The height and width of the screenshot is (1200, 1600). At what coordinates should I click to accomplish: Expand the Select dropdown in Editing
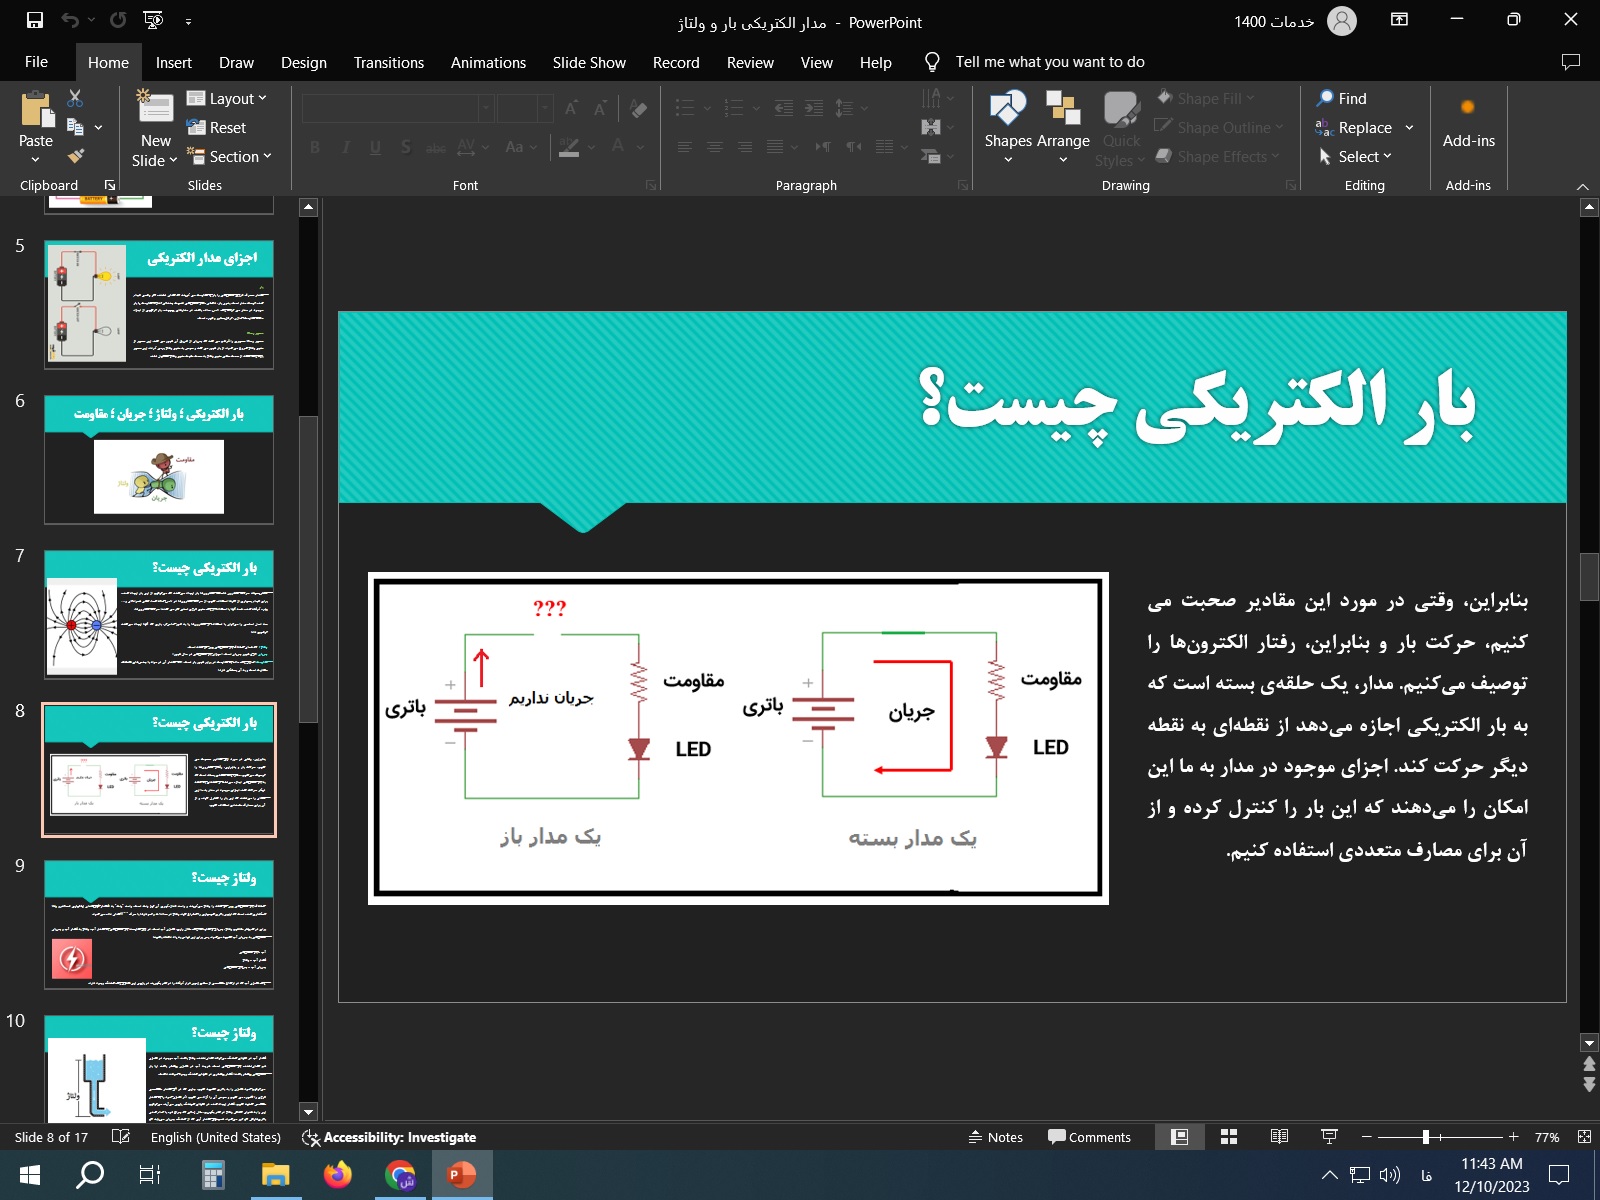1355,156
